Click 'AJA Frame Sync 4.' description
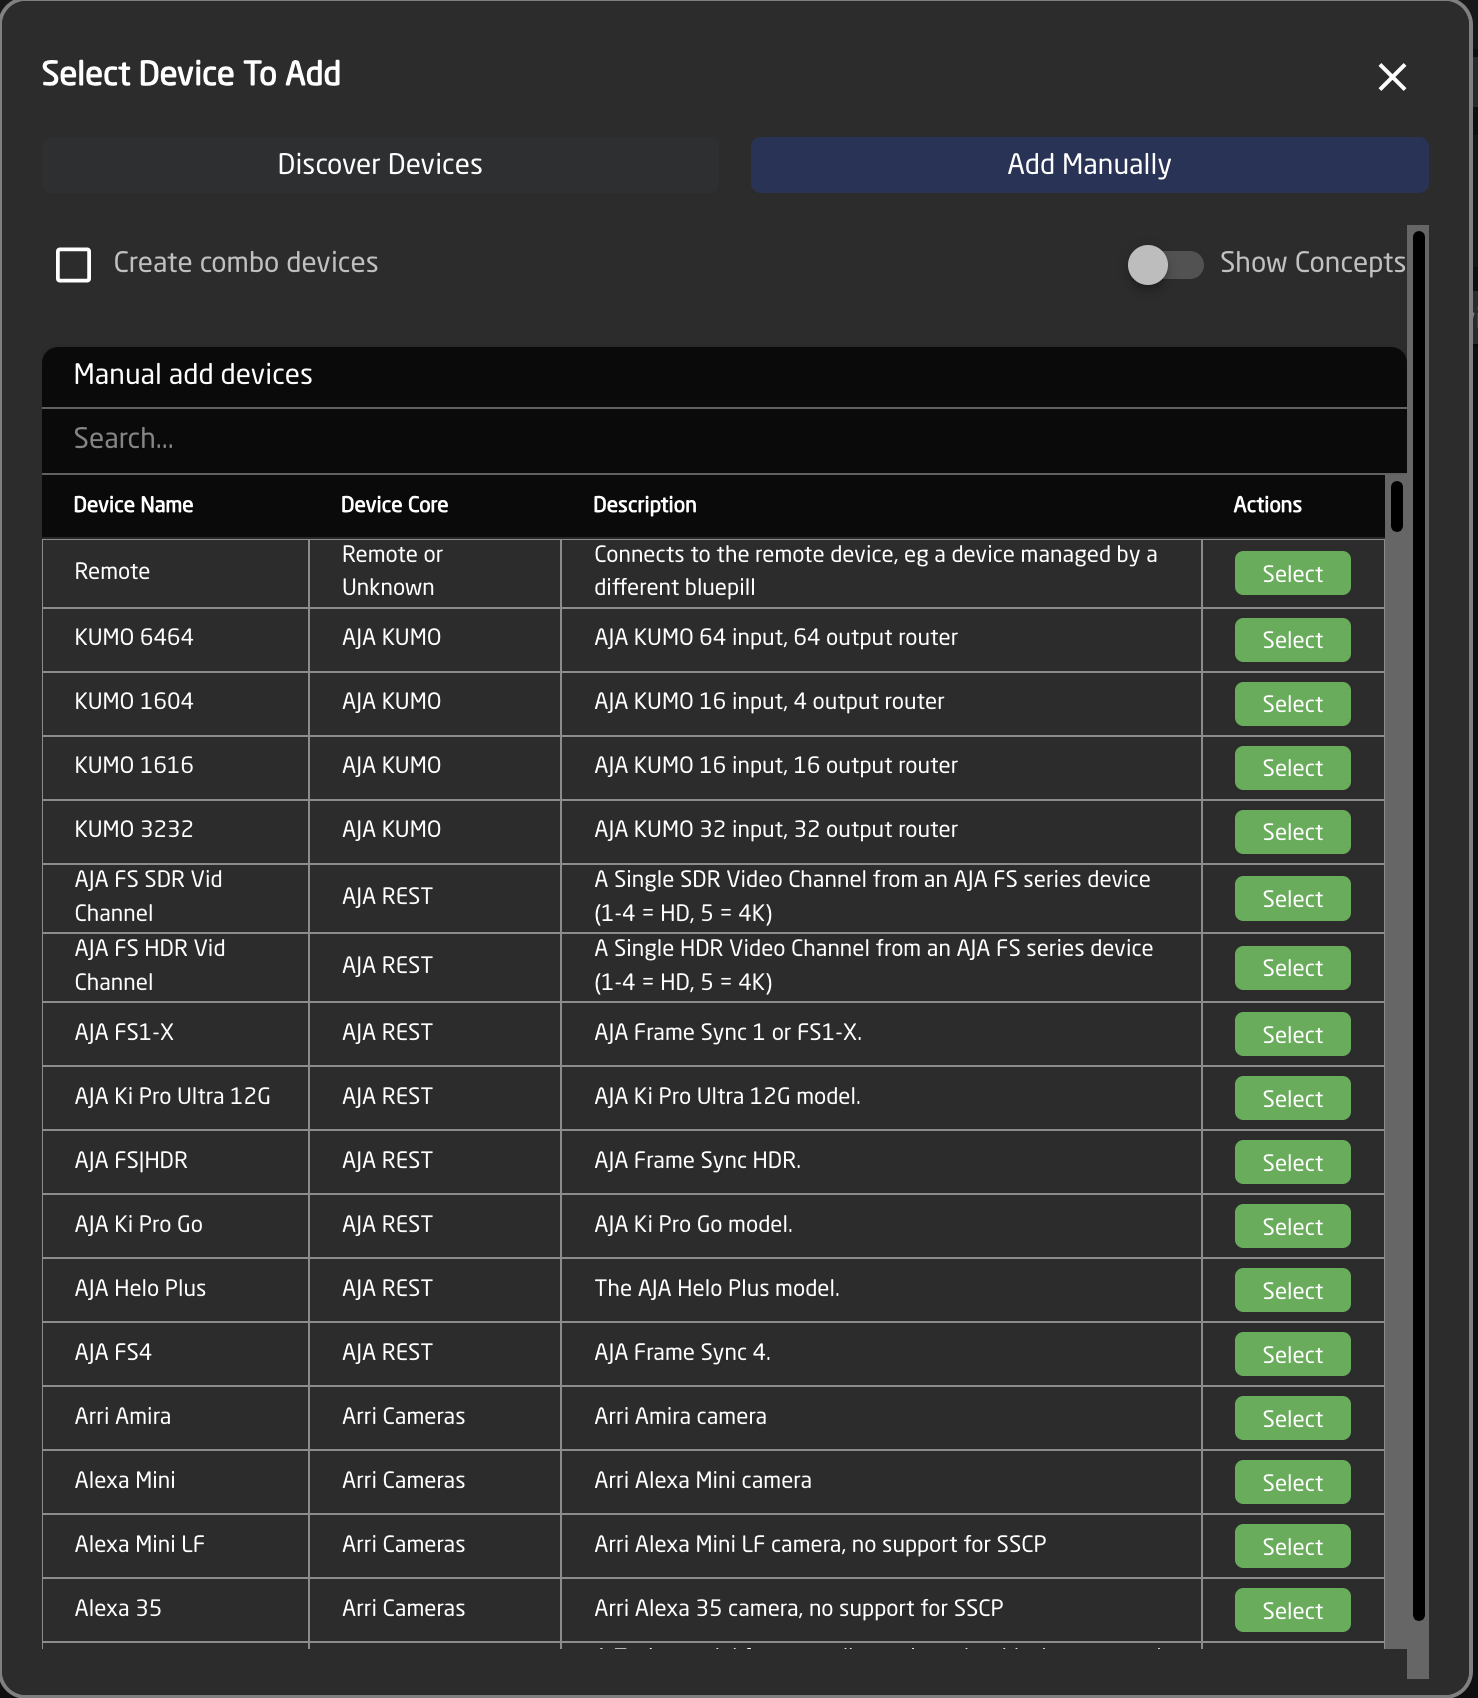1478x1698 pixels. coord(682,1353)
